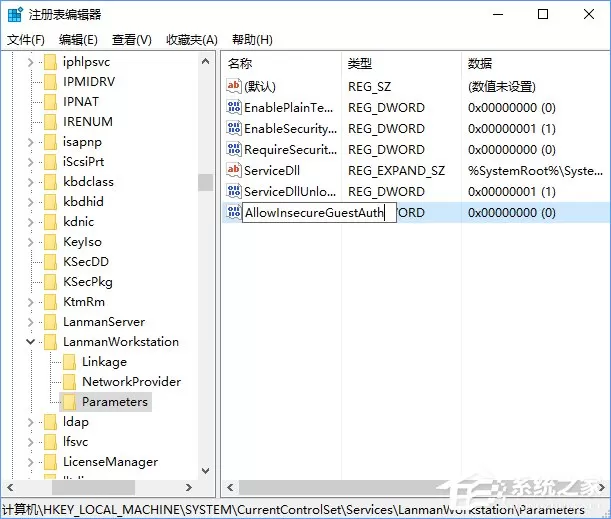Image resolution: width=611 pixels, height=519 pixels.
Task: Select the NetworkProvider folder icon
Action: (x=69, y=382)
